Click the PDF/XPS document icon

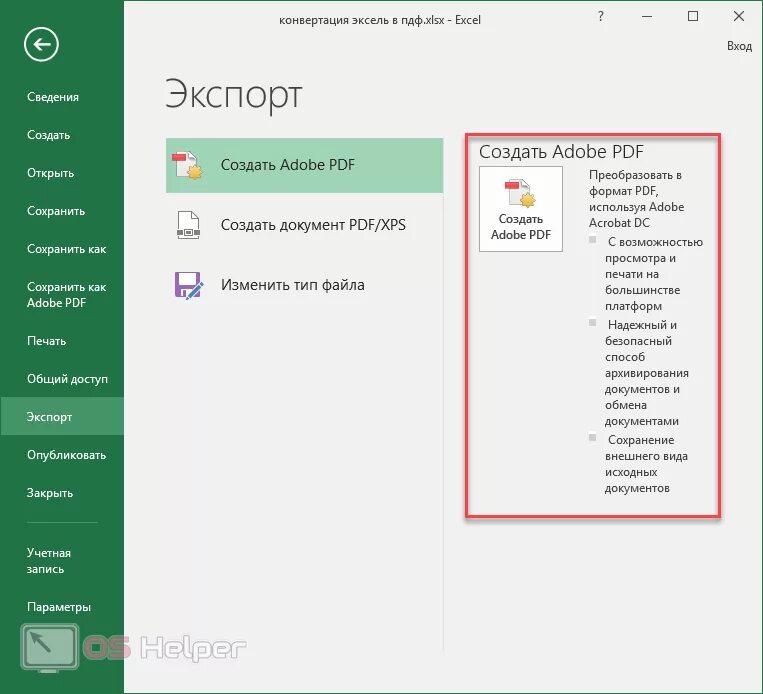pos(188,225)
